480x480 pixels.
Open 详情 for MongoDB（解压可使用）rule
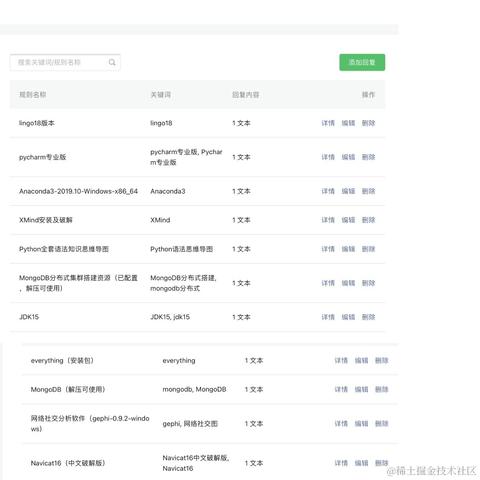tap(341, 389)
